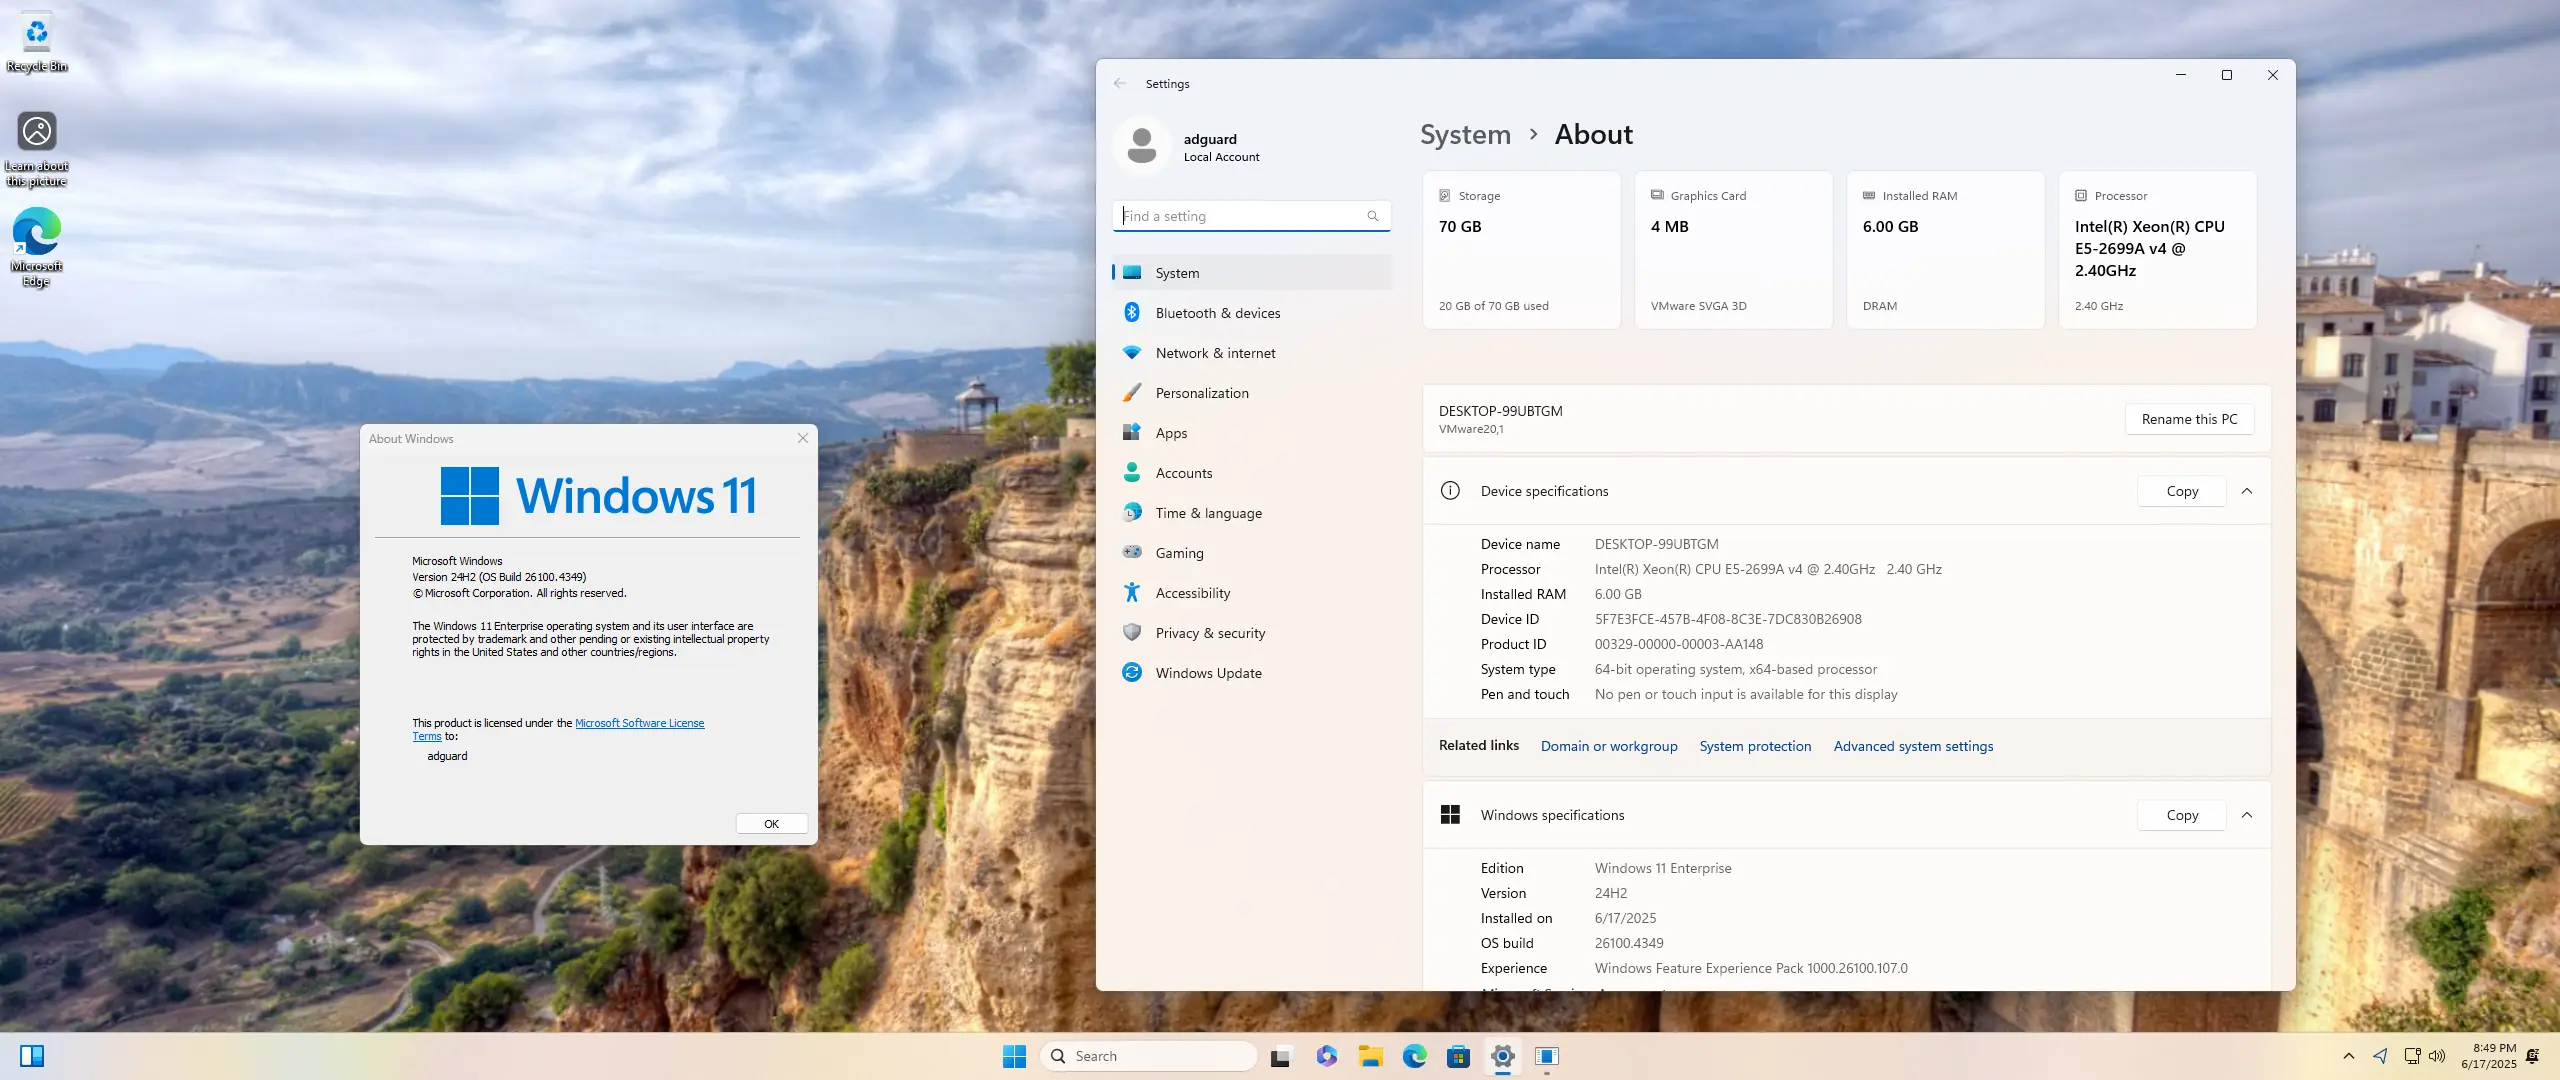2560x1080 pixels.
Task: Click the Windows Start button
Action: (x=1014, y=1056)
